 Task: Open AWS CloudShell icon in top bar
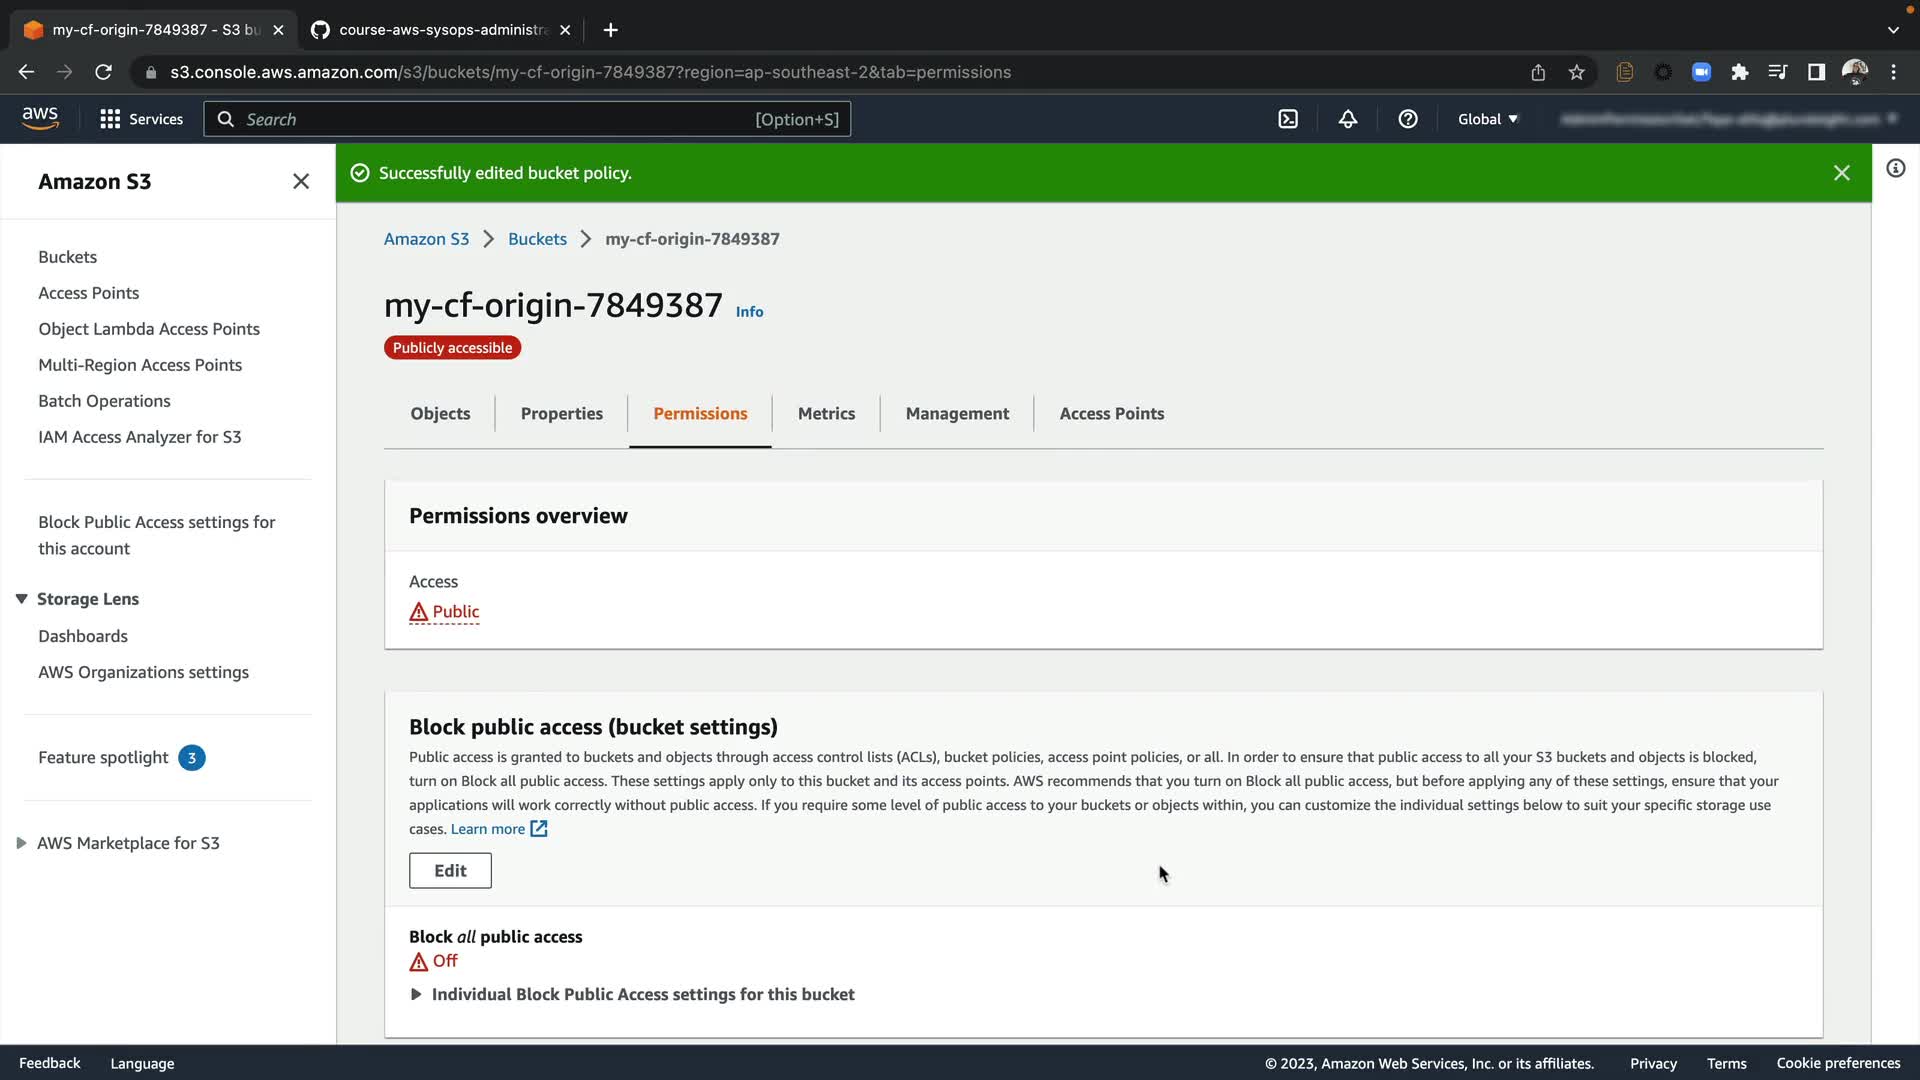1288,119
